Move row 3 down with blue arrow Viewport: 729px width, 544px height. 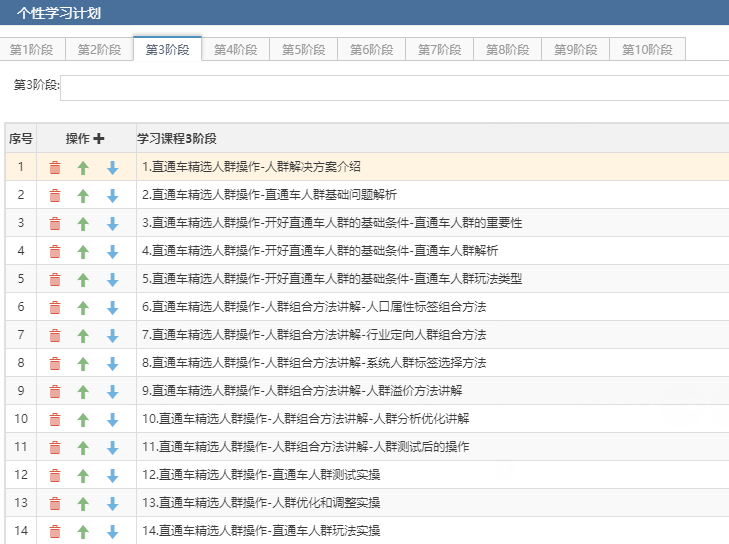pyautogui.click(x=112, y=224)
